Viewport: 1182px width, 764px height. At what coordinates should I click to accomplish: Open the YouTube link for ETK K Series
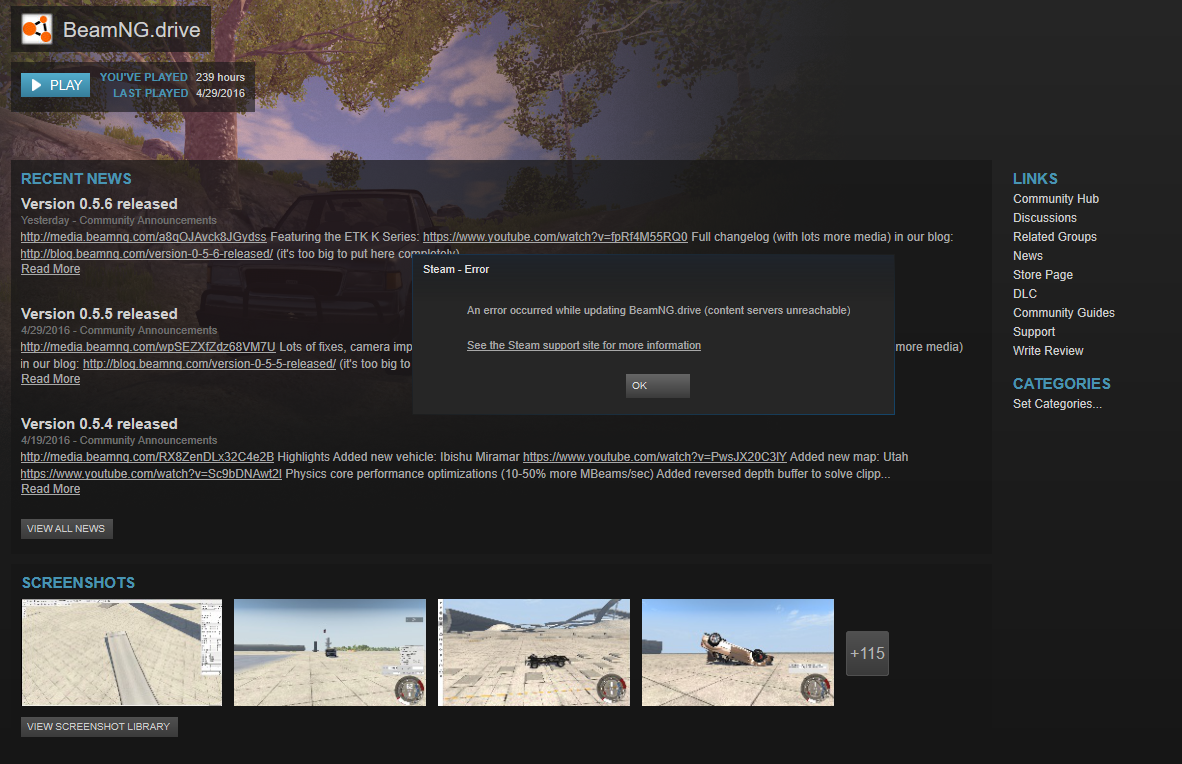pyautogui.click(x=555, y=237)
